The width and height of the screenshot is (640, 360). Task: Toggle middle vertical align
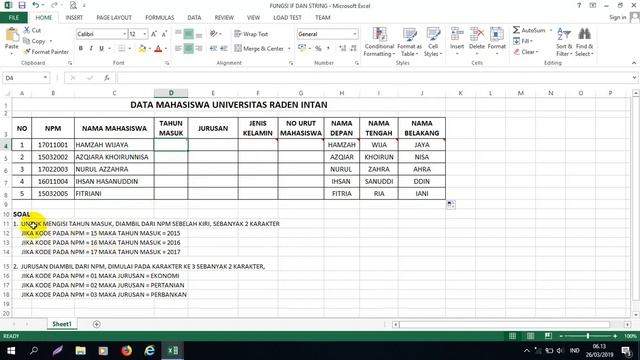[188, 34]
